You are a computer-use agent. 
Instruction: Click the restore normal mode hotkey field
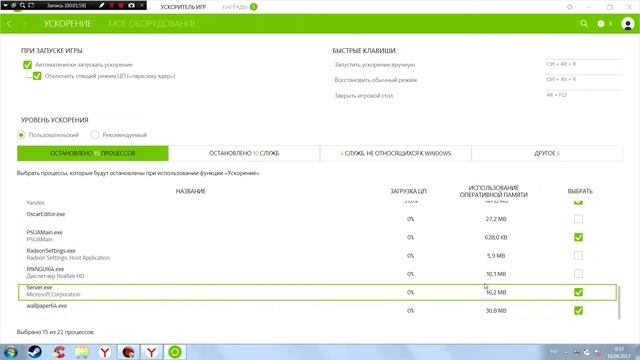584,80
